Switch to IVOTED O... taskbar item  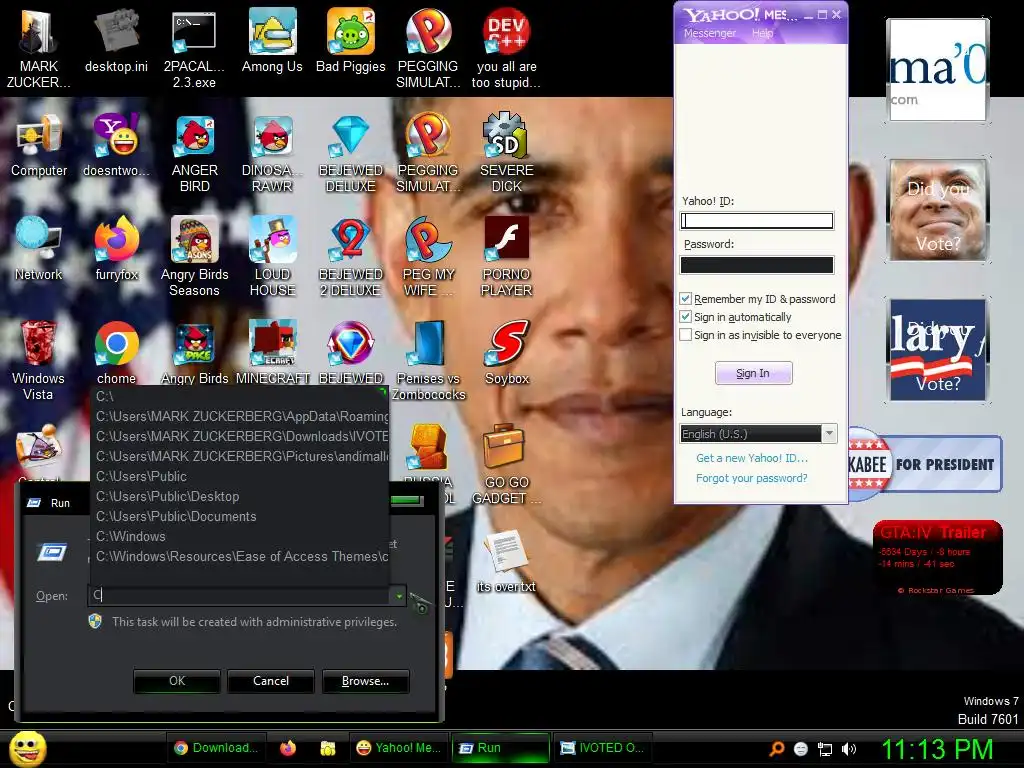coord(602,748)
